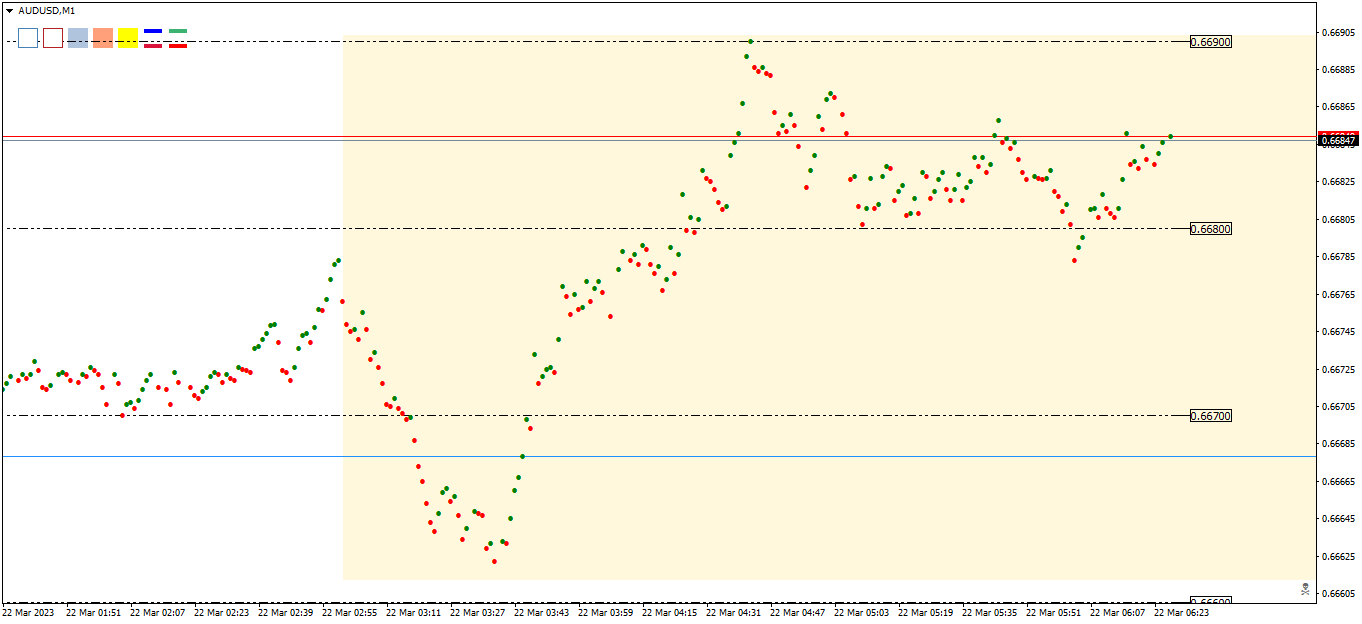Select the light blue filled square
The height and width of the screenshot is (624, 1362).
[78, 38]
